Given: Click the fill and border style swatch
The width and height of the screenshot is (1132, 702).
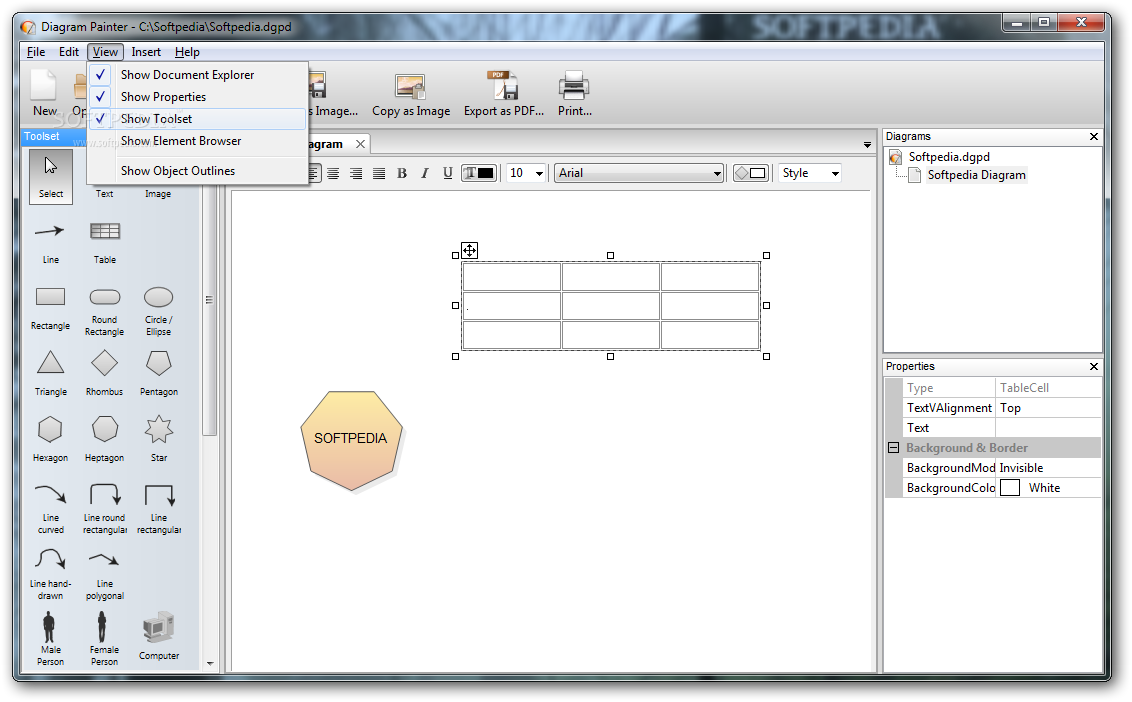Looking at the screenshot, I should coord(750,173).
